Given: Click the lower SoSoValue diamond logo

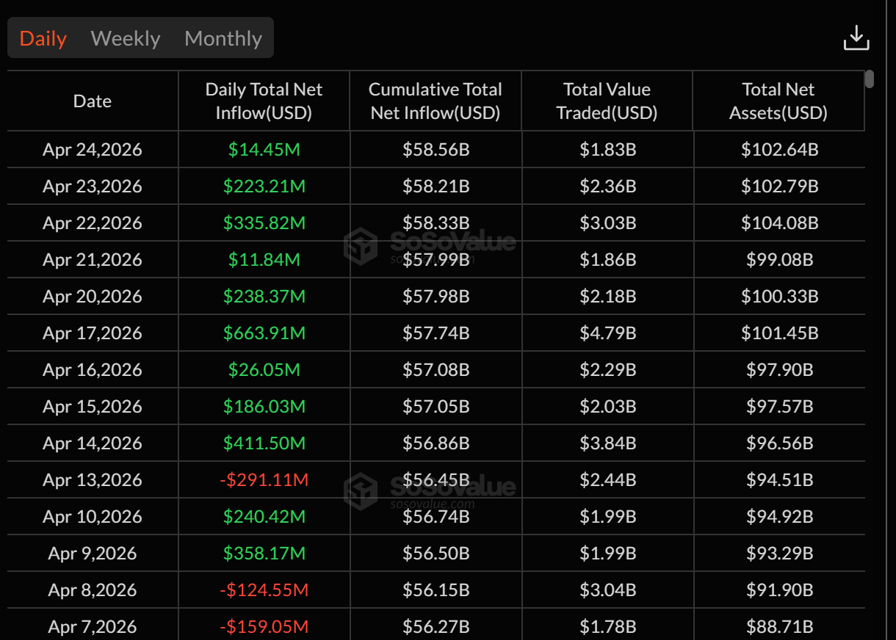Looking at the screenshot, I should [x=362, y=487].
